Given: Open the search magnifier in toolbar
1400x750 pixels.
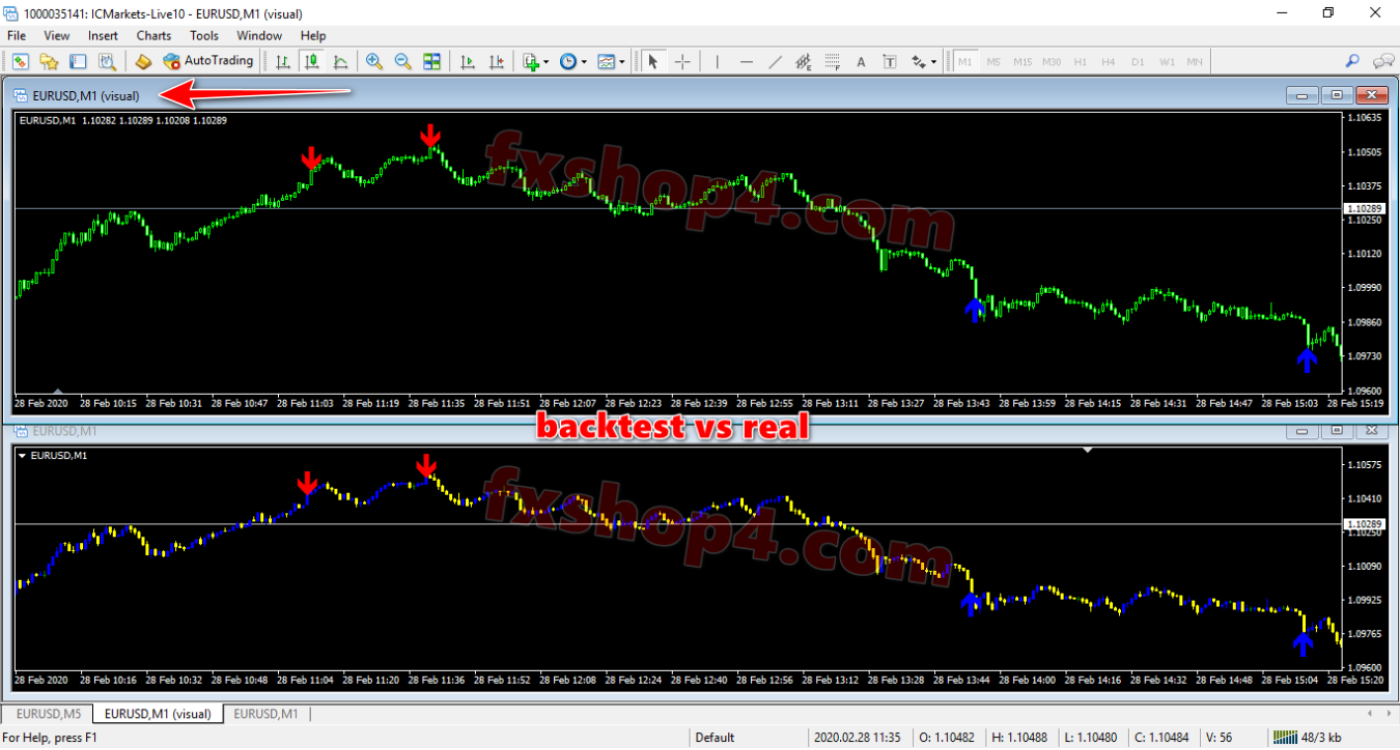Looking at the screenshot, I should 1352,61.
